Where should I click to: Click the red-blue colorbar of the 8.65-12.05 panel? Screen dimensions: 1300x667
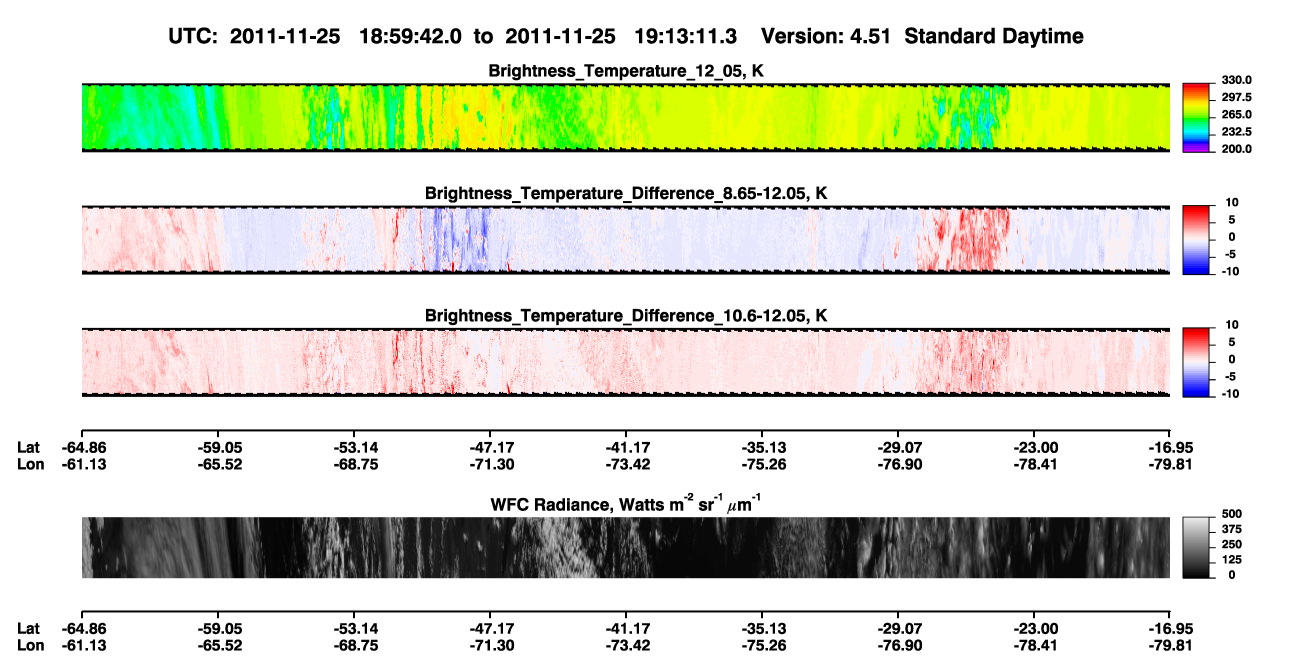pos(1195,238)
